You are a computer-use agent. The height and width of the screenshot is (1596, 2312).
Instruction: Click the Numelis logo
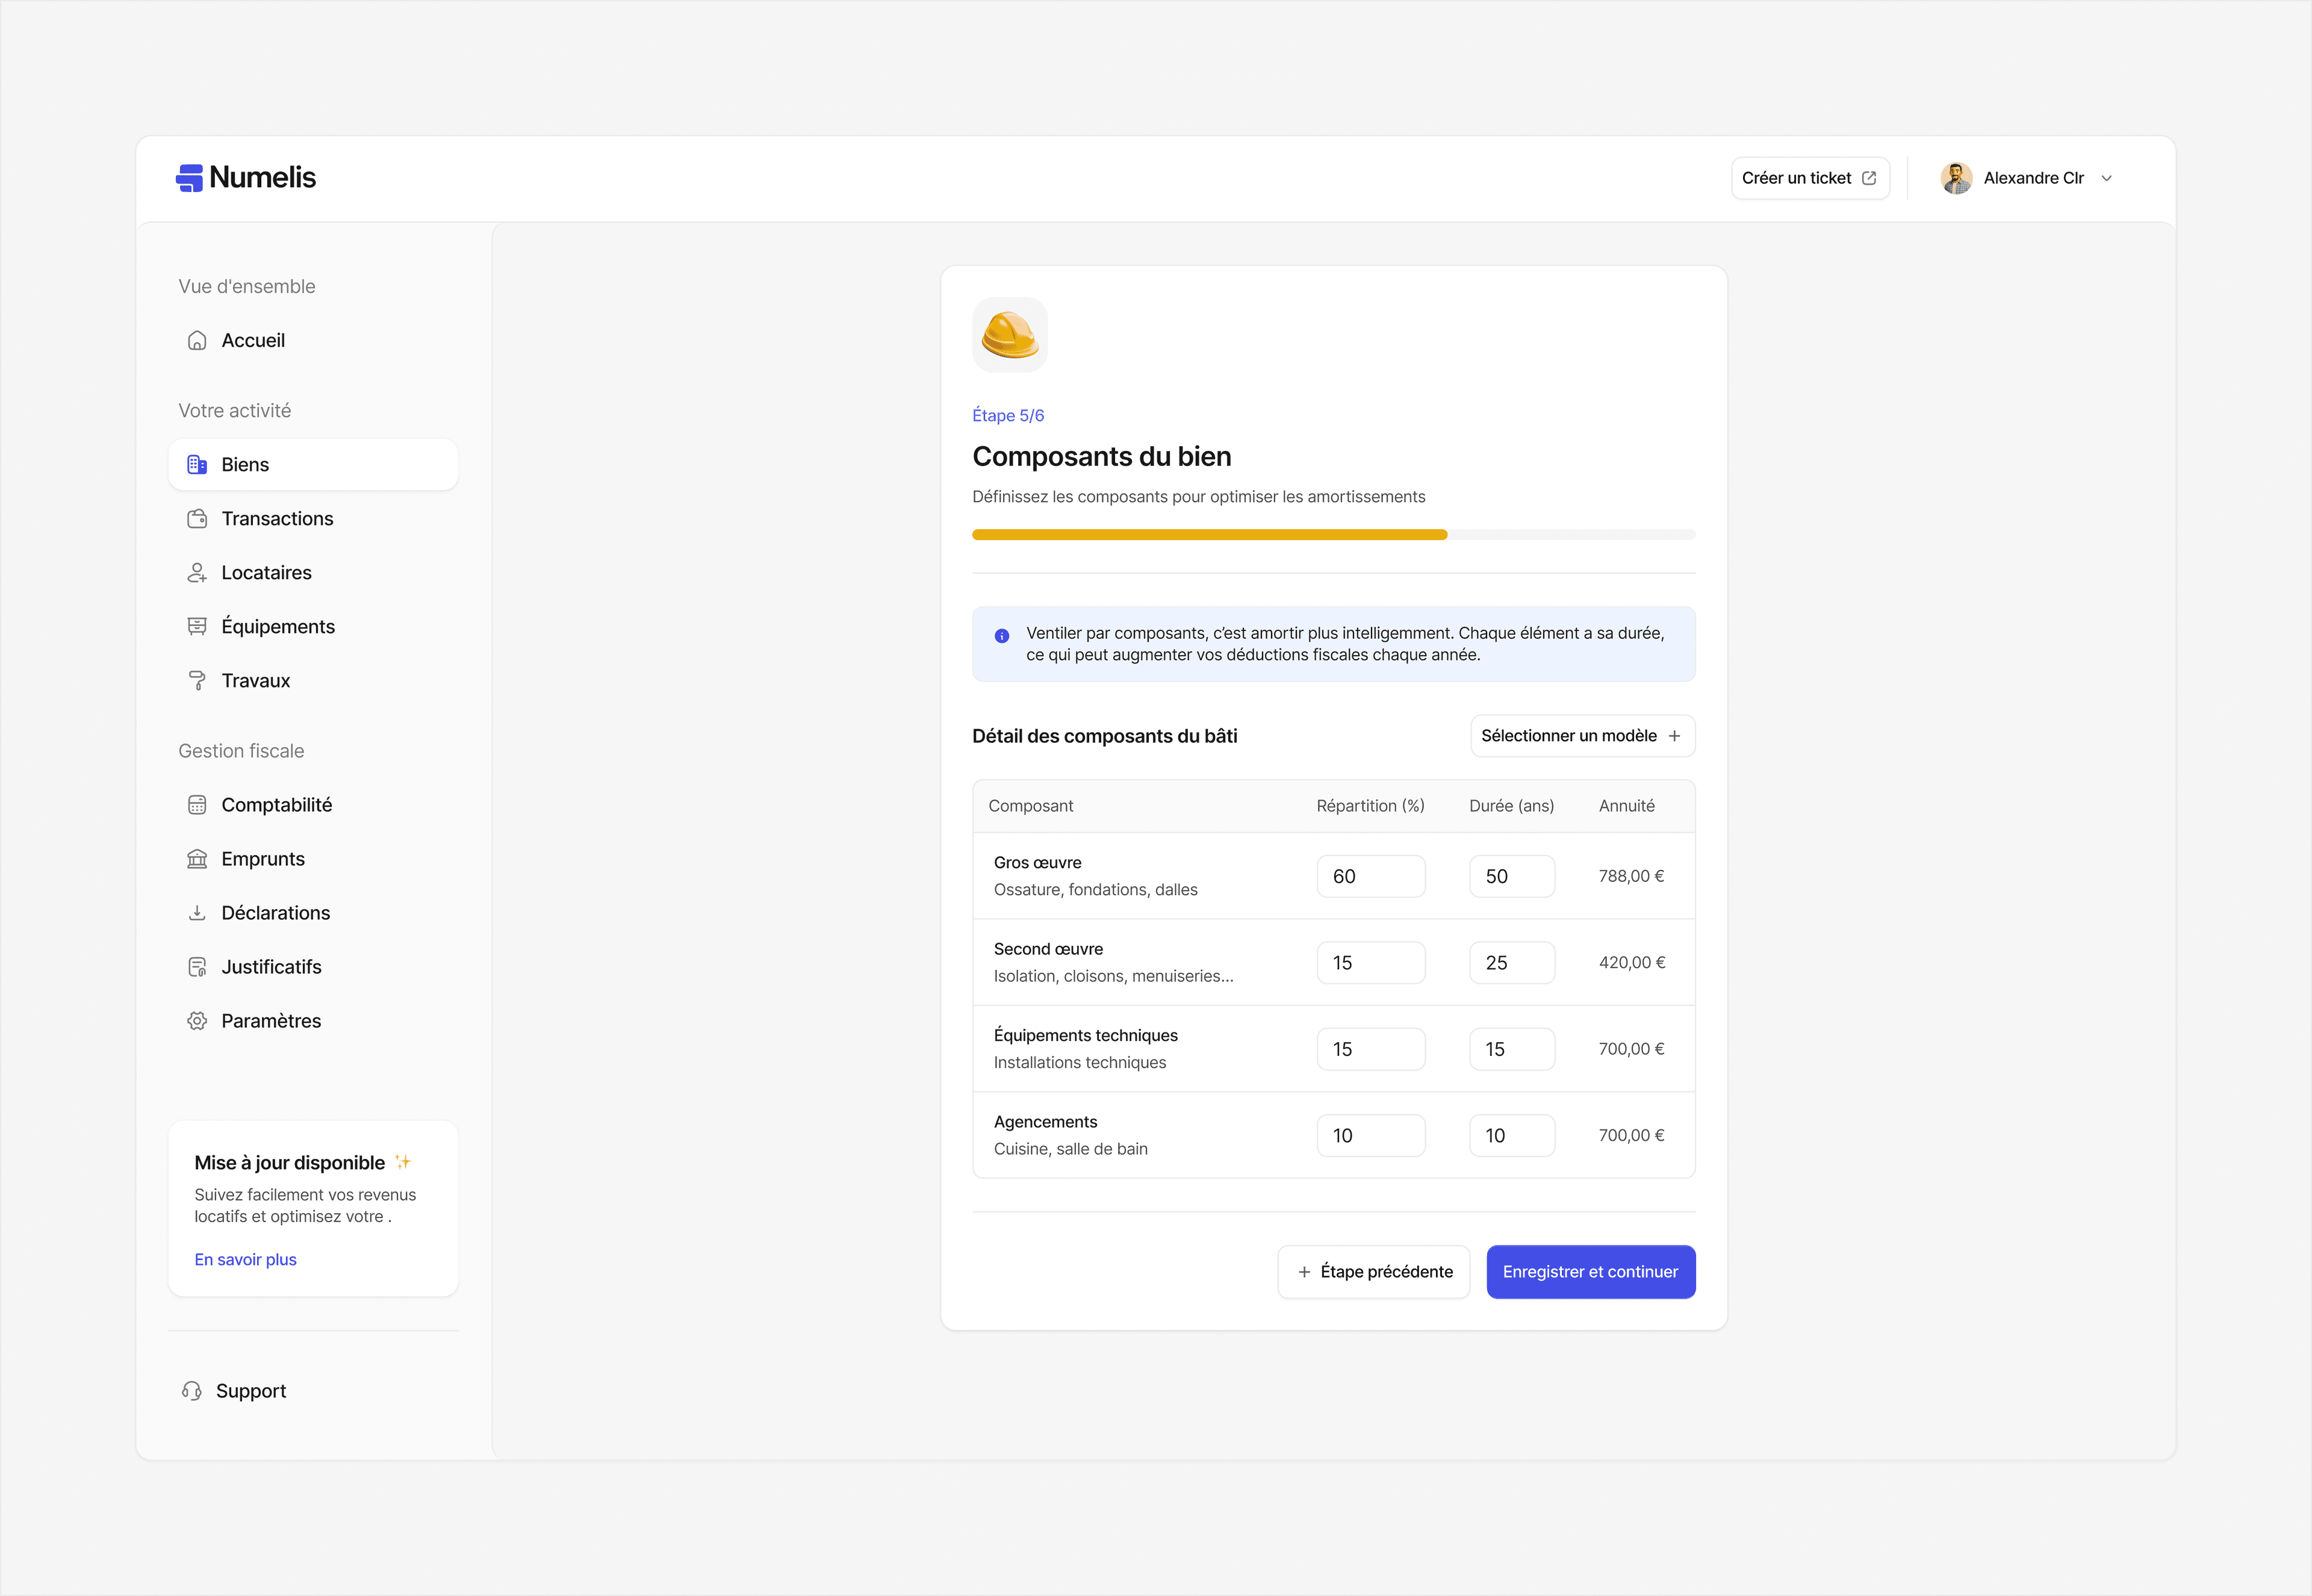(246, 177)
